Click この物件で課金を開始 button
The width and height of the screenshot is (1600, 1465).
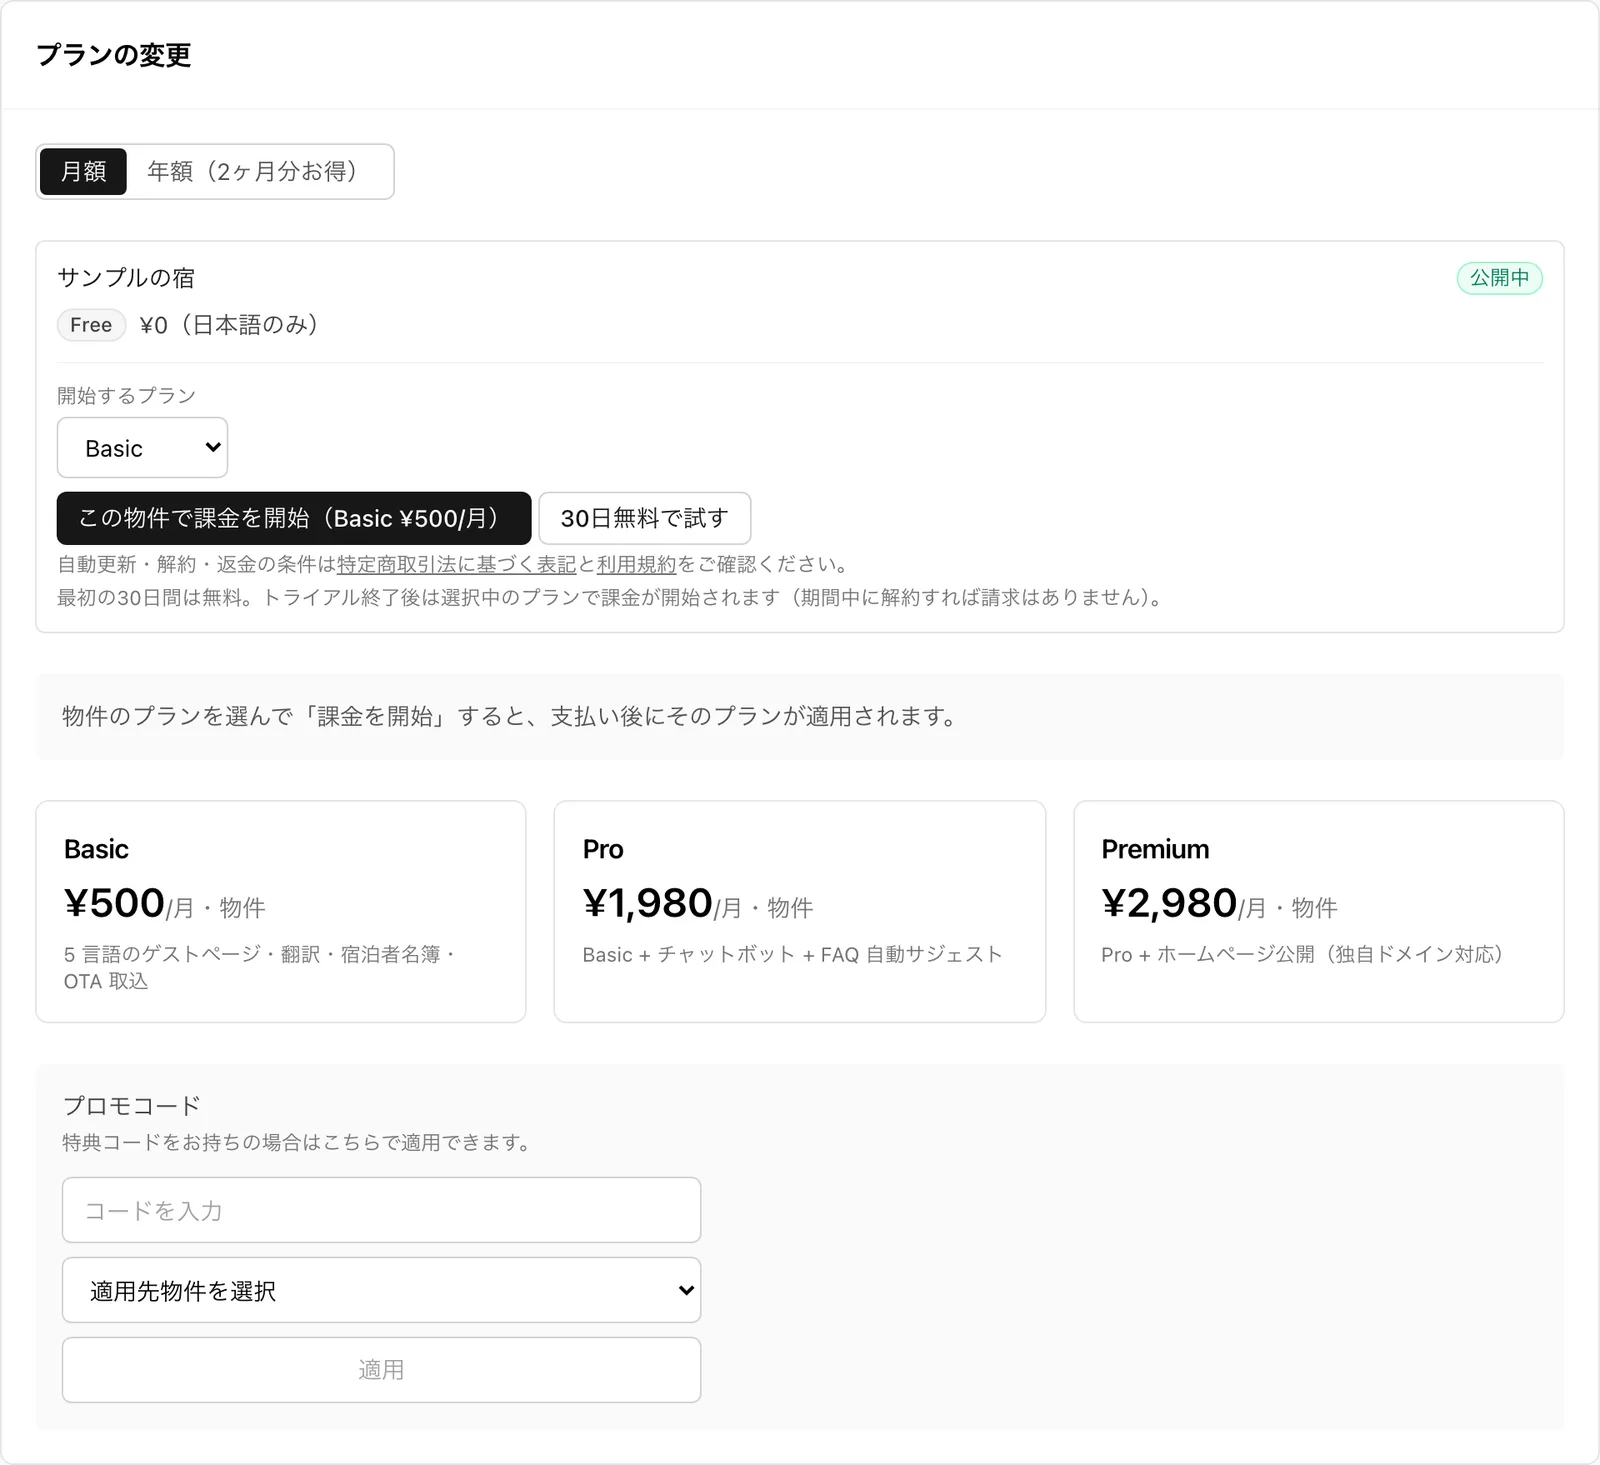pos(294,518)
